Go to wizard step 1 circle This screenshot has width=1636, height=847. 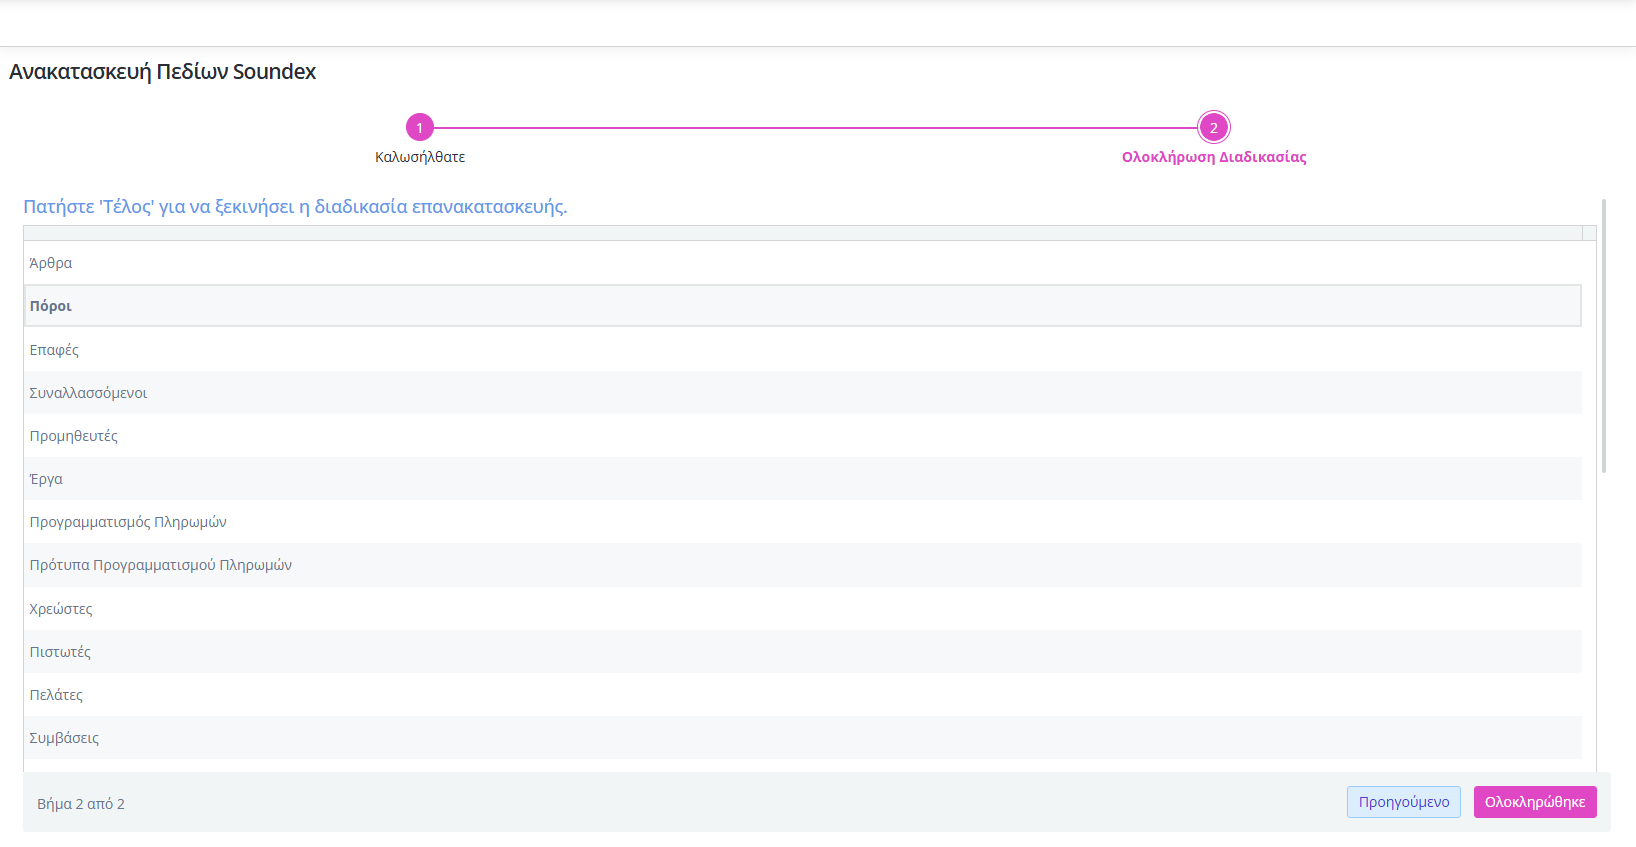420,128
